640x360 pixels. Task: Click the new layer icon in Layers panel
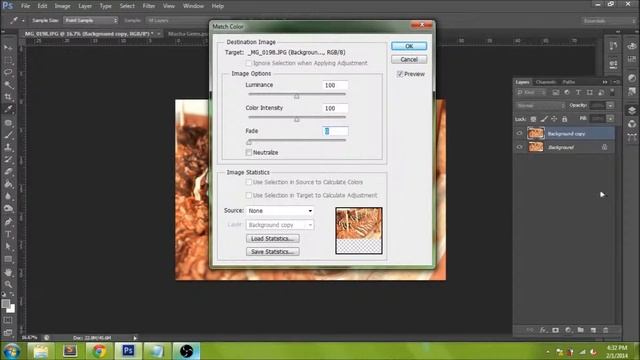[593, 330]
